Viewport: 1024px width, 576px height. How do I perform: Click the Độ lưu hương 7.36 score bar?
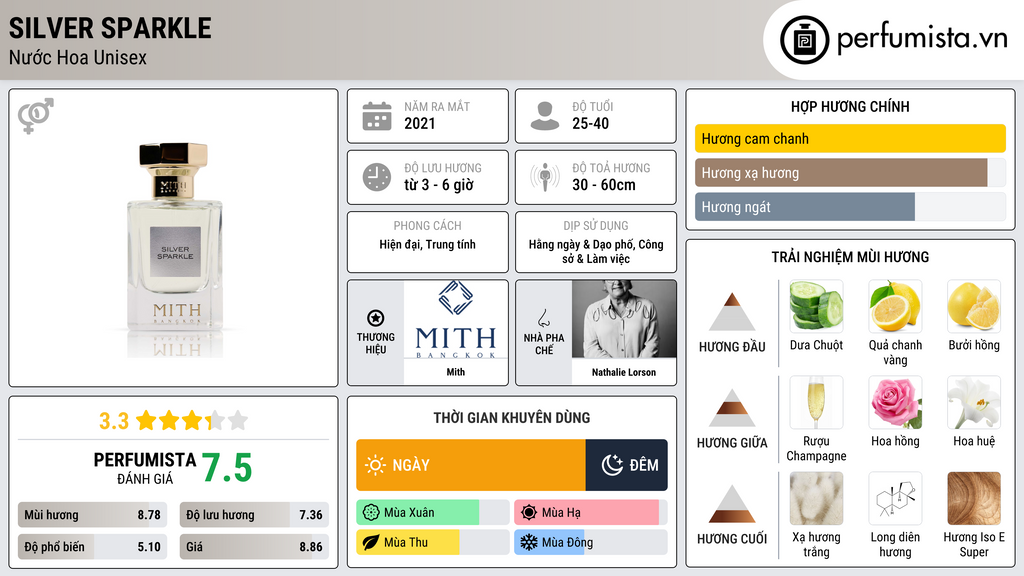click(x=254, y=515)
